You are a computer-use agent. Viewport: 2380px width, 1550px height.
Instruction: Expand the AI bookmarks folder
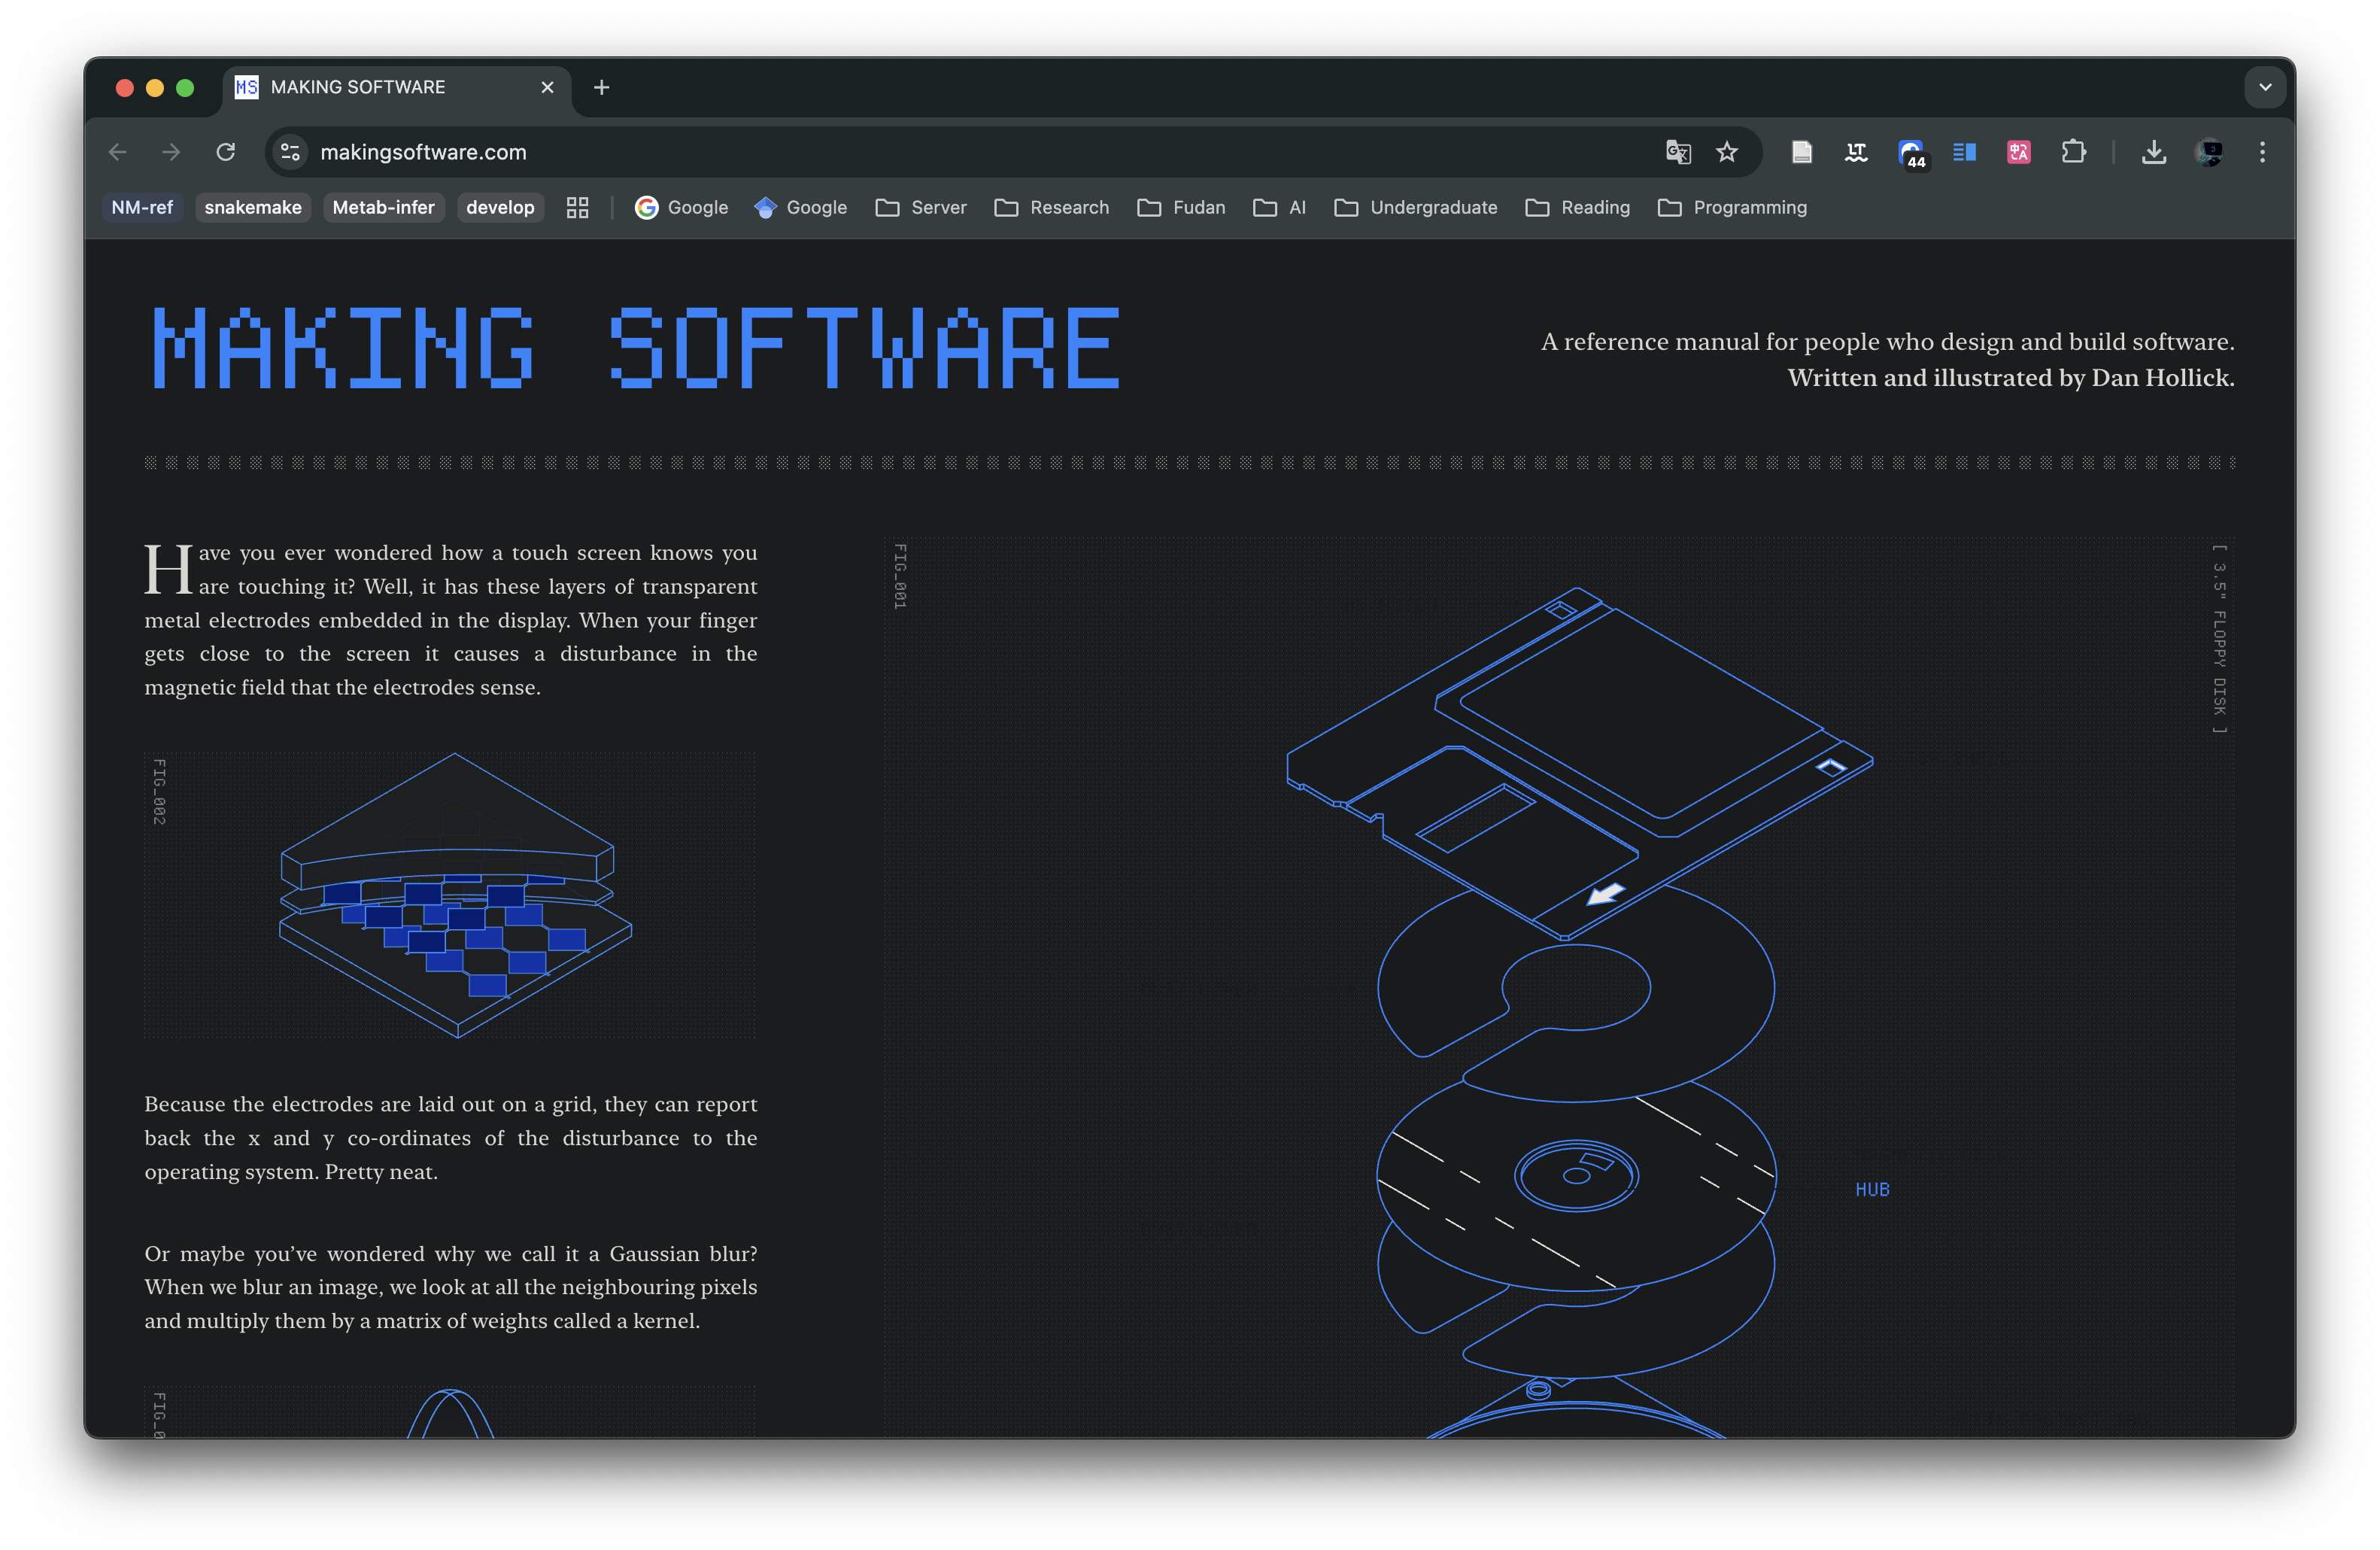1280,207
